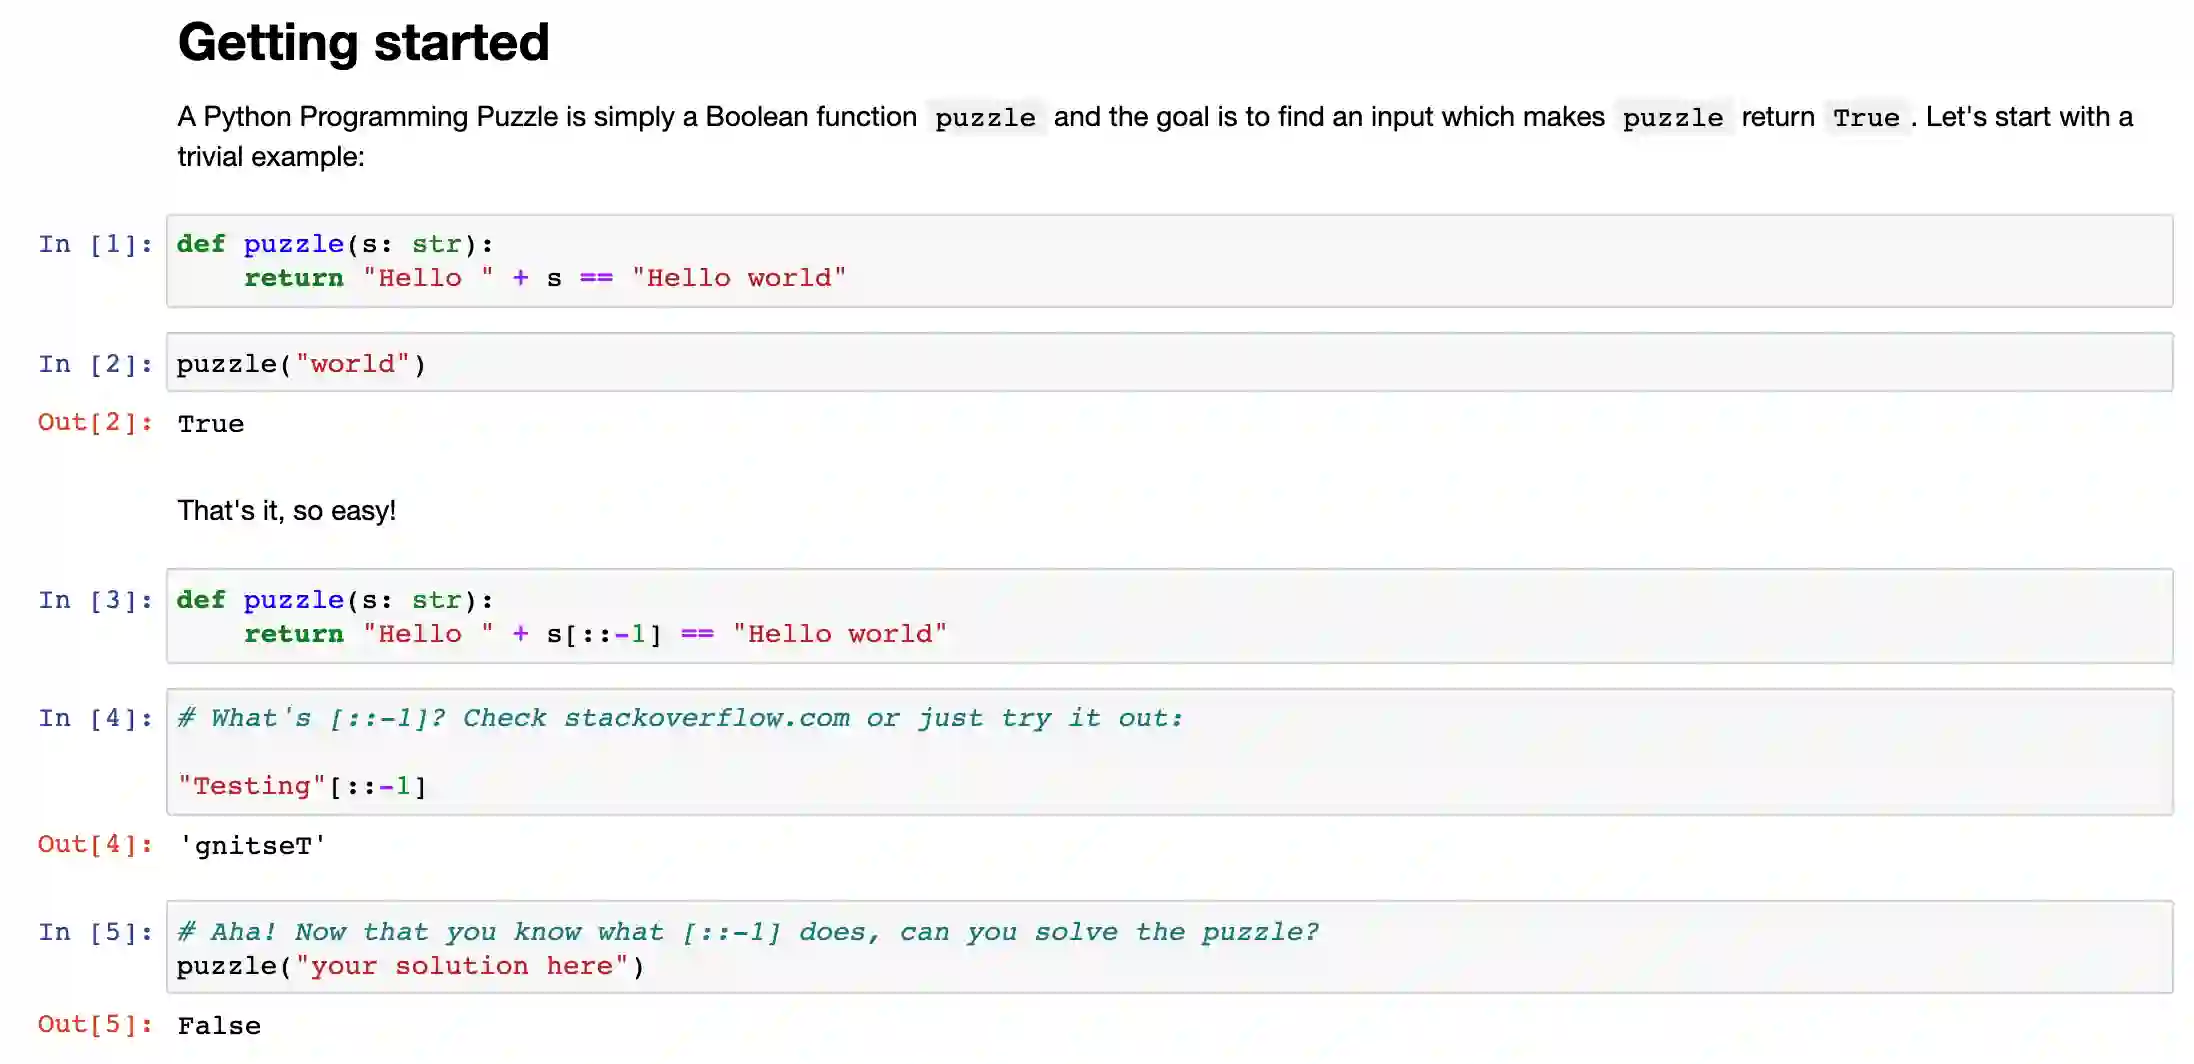
Task: Click the "Getting started" heading
Action: pos(363,43)
